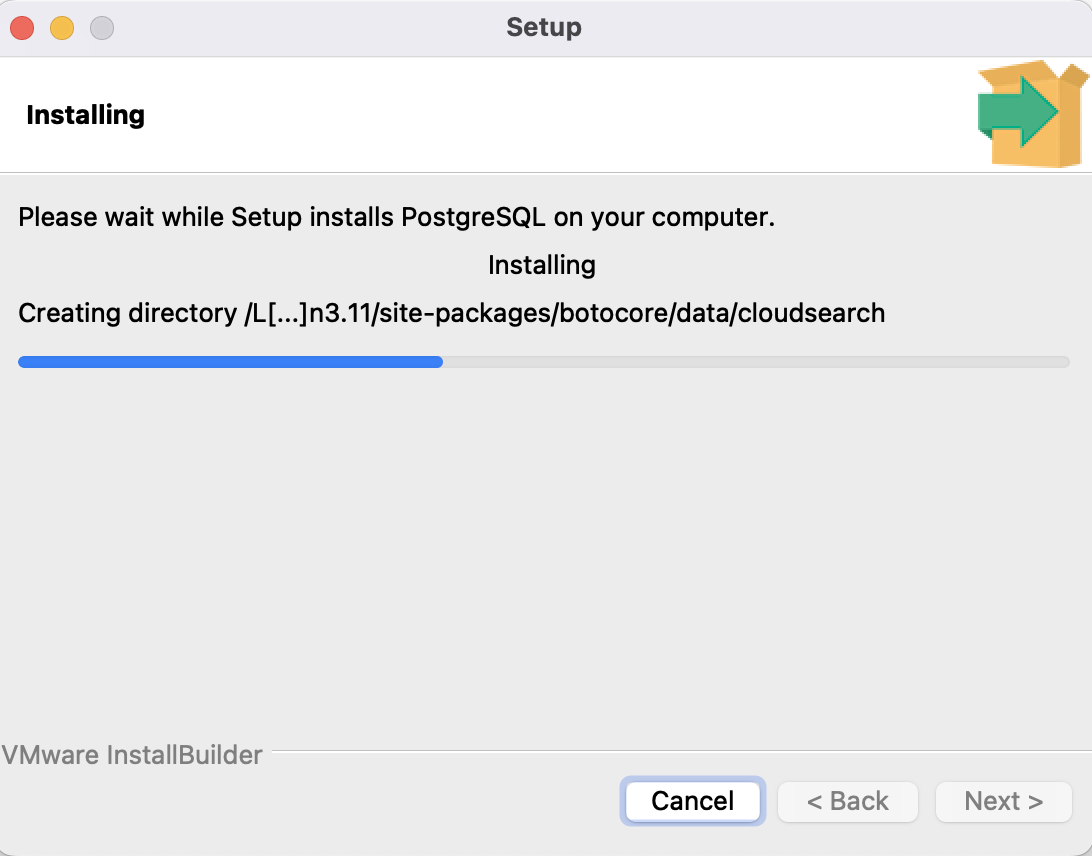1092x856 pixels.
Task: Click the 'Creating directory' path text
Action: 451,313
